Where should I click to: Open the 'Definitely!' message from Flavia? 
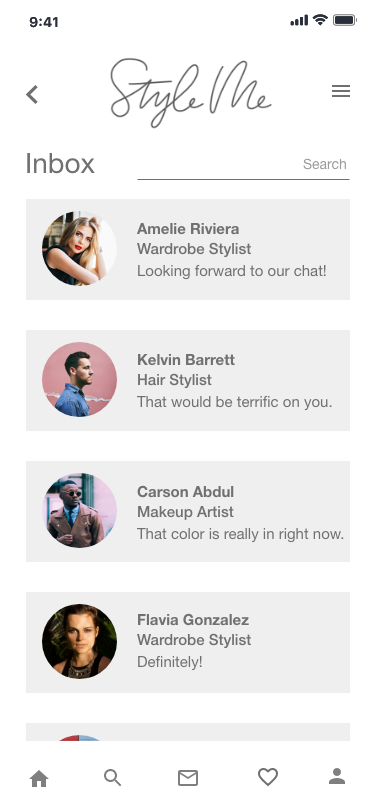pyautogui.click(x=170, y=662)
